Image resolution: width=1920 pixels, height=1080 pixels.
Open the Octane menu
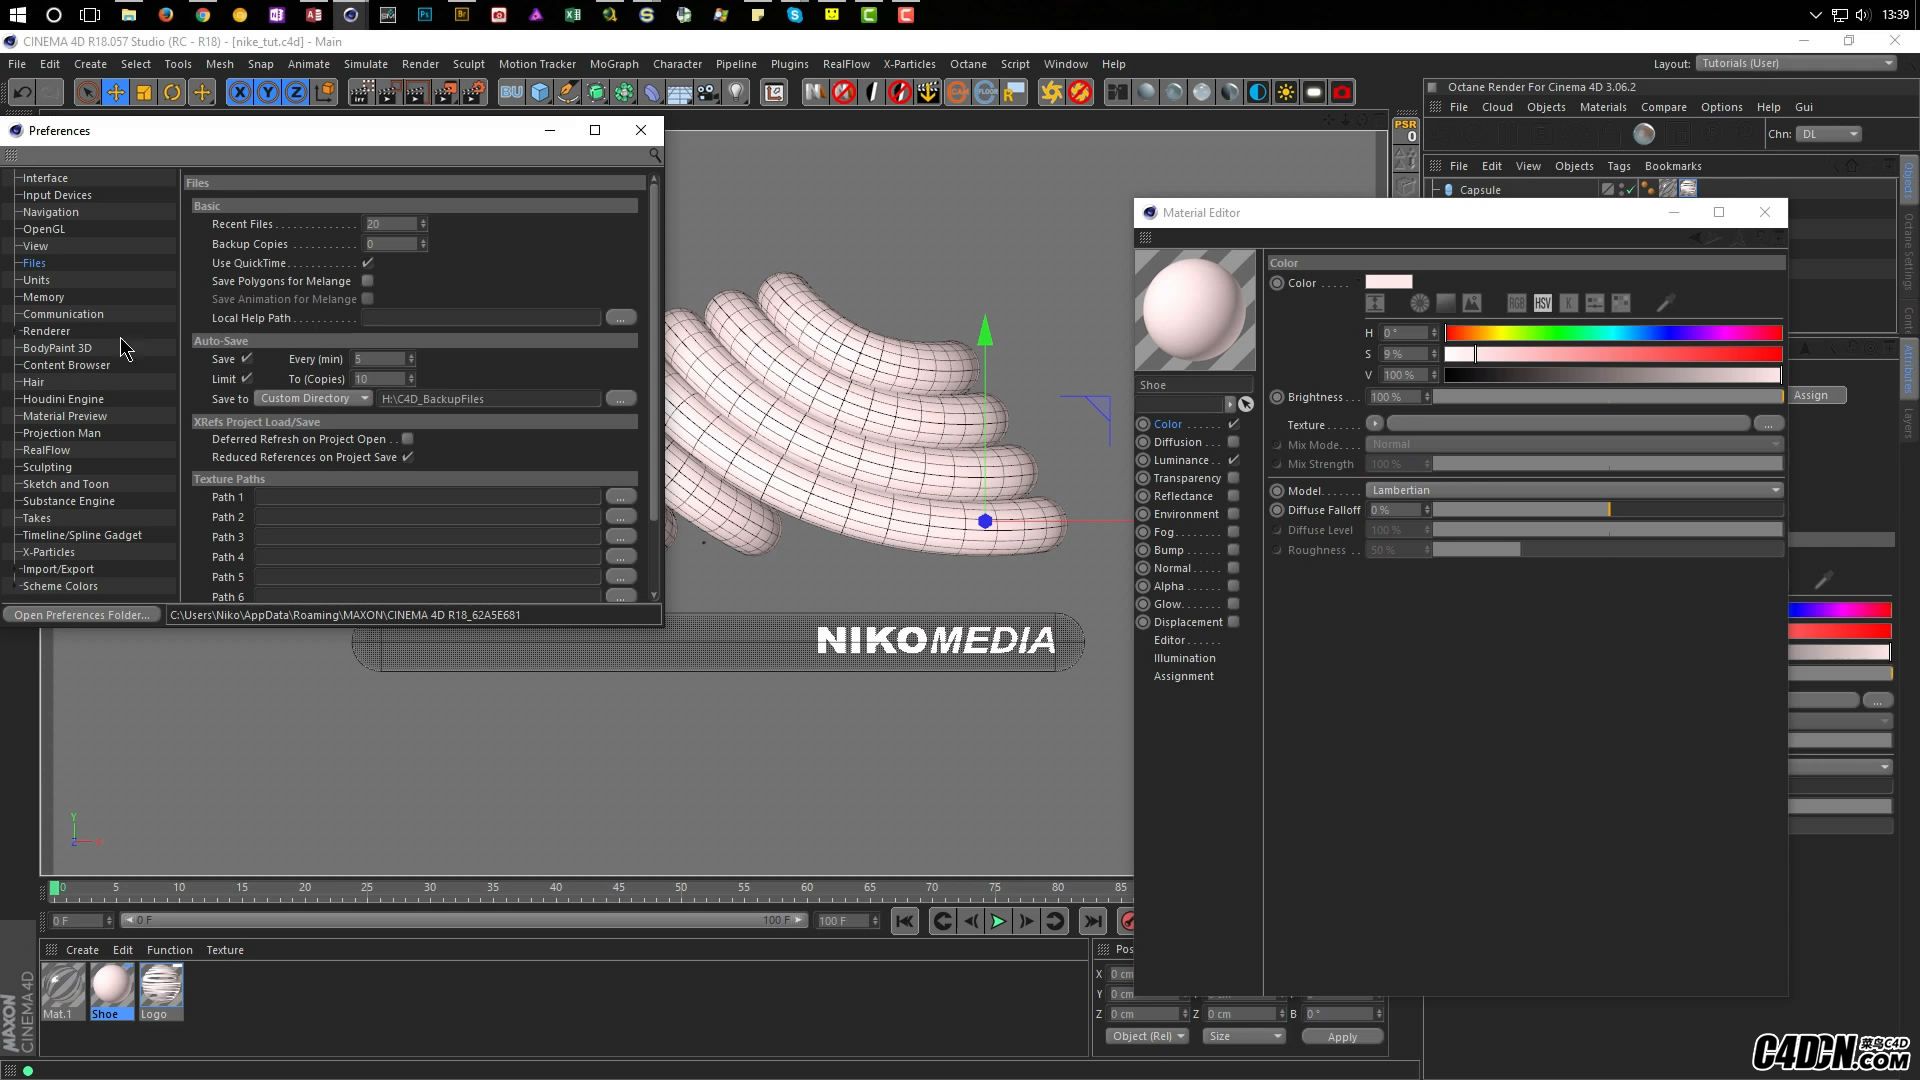[x=968, y=64]
